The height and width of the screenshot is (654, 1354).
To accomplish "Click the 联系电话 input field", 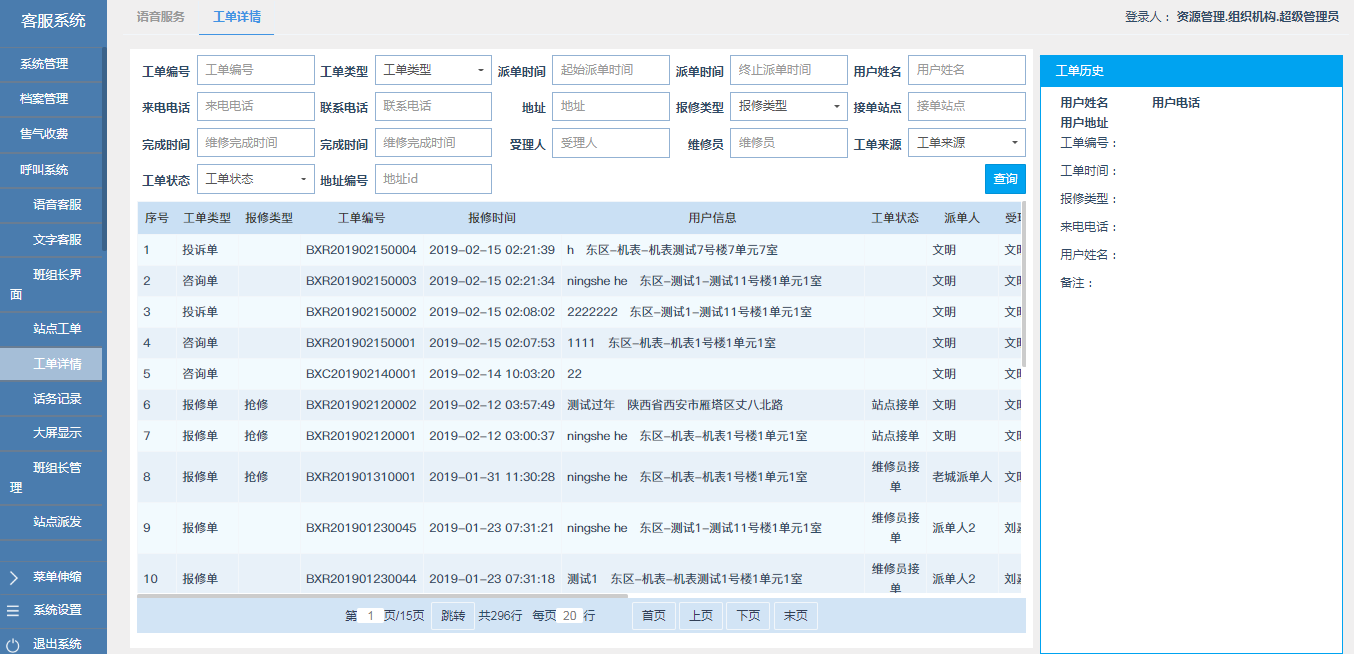I will [433, 106].
